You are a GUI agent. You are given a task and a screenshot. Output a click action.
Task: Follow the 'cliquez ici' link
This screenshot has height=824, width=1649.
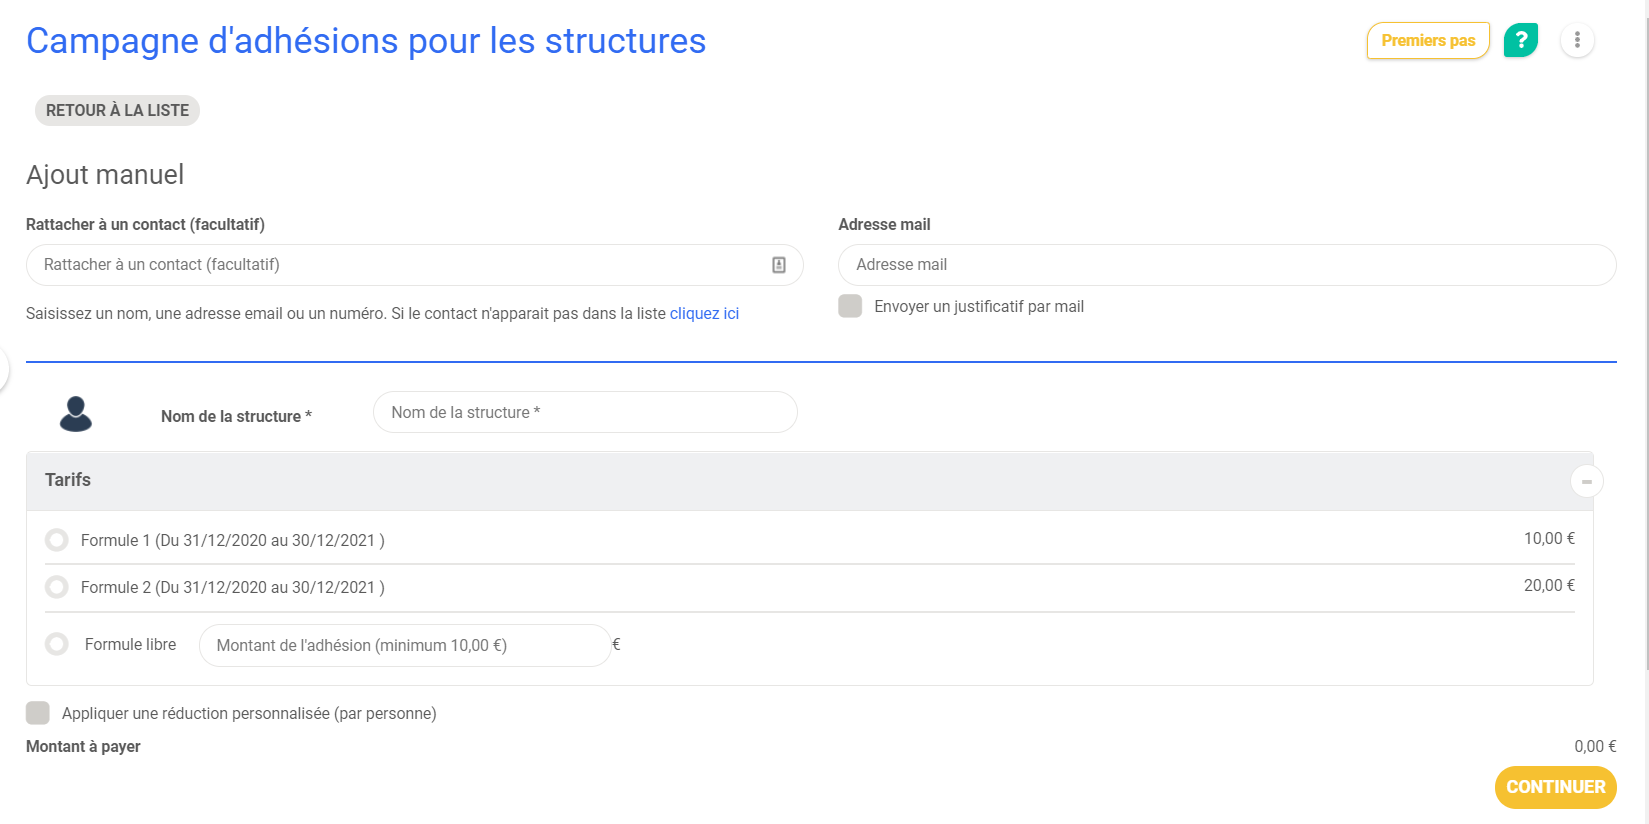704,313
